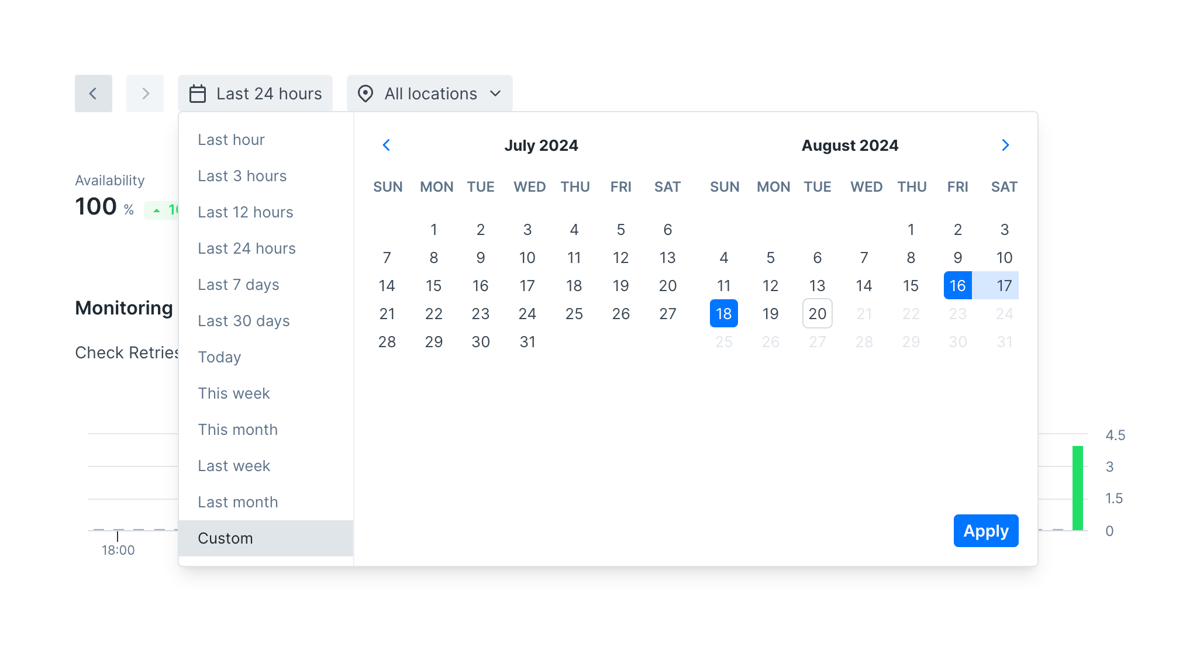Expand the All locations dropdown
The height and width of the screenshot is (664, 1200).
(x=430, y=93)
